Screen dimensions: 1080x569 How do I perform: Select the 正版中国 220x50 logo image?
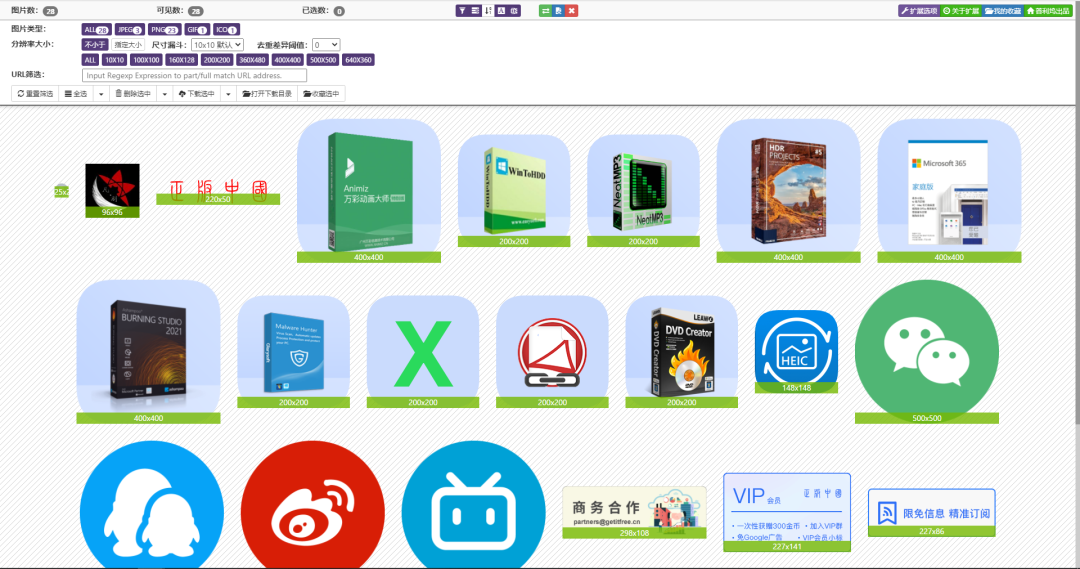(218, 191)
